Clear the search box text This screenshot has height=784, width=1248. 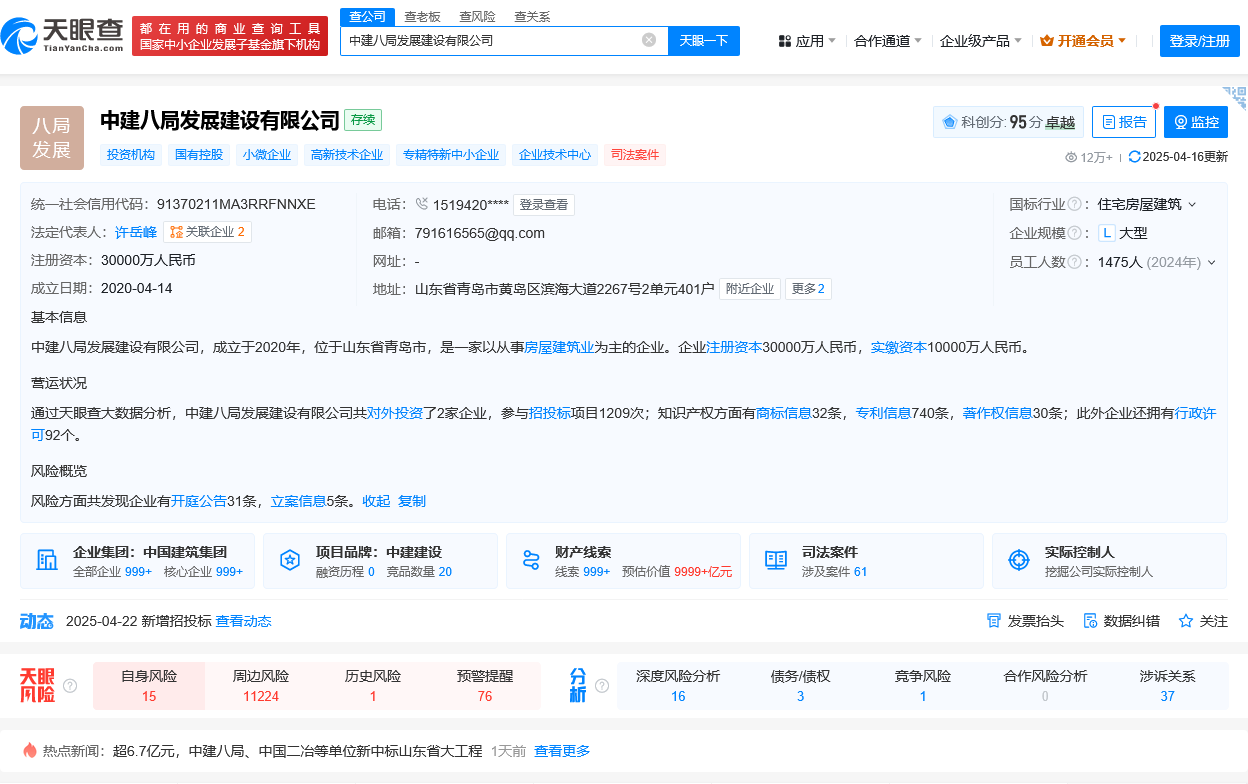649,40
